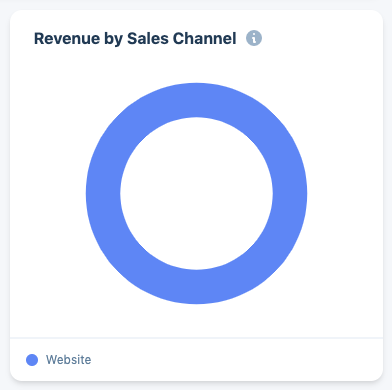Click the words Sales Channel in the title

point(182,38)
